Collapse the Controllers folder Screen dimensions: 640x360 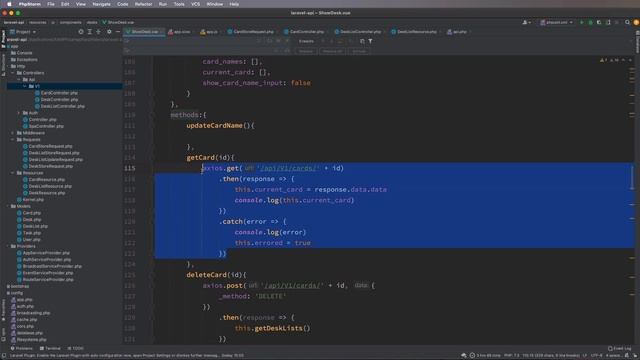(x=13, y=73)
